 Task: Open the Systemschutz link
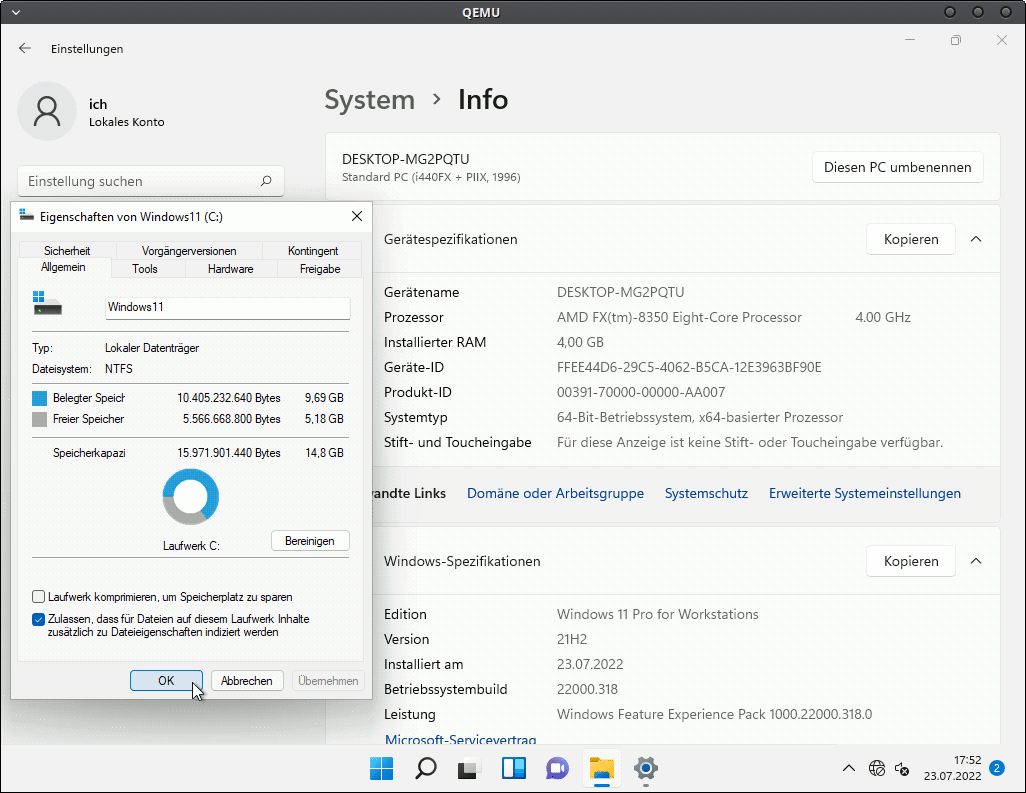pos(706,493)
